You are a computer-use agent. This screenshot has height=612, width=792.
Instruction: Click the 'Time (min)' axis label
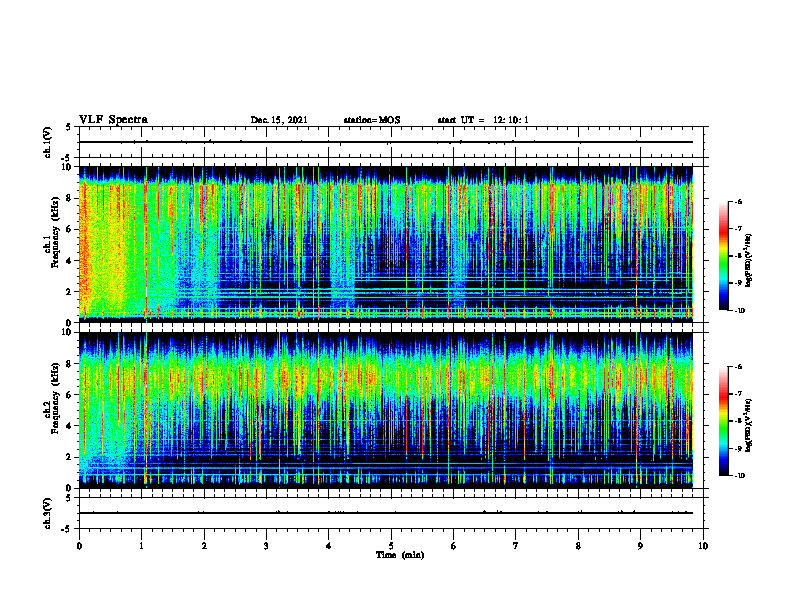[x=400, y=555]
